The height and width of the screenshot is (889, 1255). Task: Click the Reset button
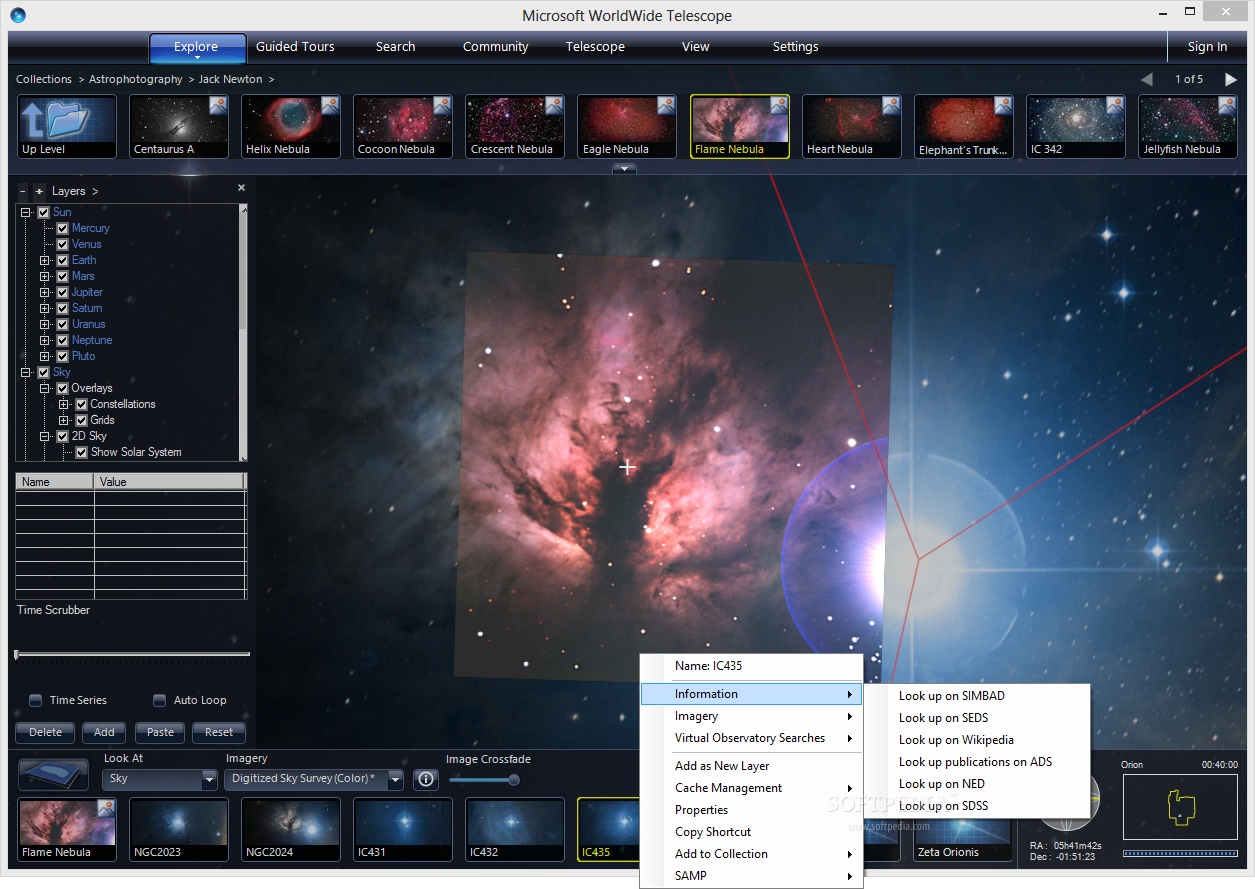(219, 732)
